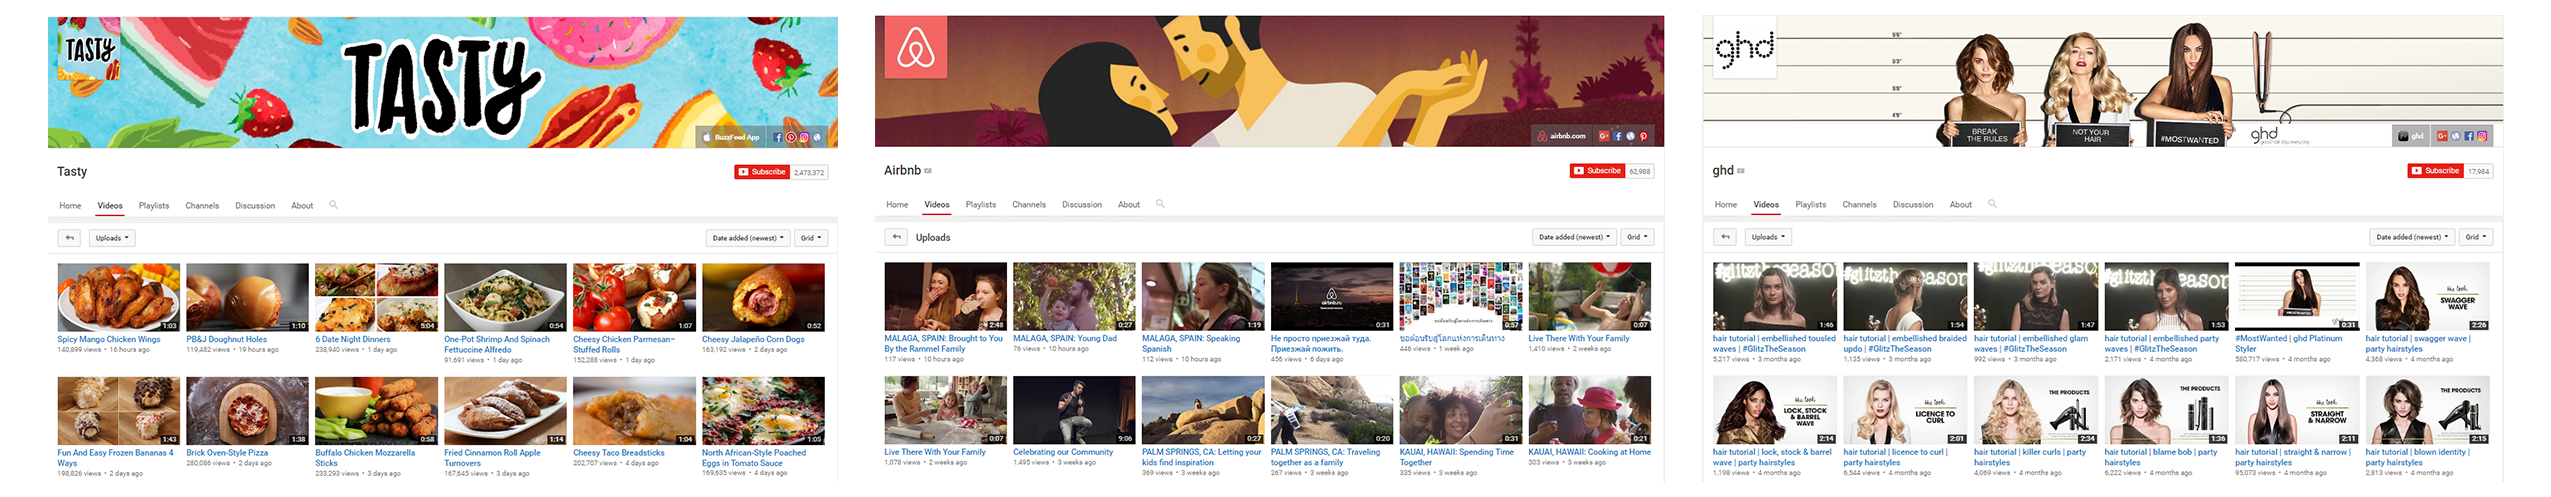Image resolution: width=2551 pixels, height=497 pixels.
Task: Open ghd's Uploads dropdown
Action: (x=1767, y=237)
